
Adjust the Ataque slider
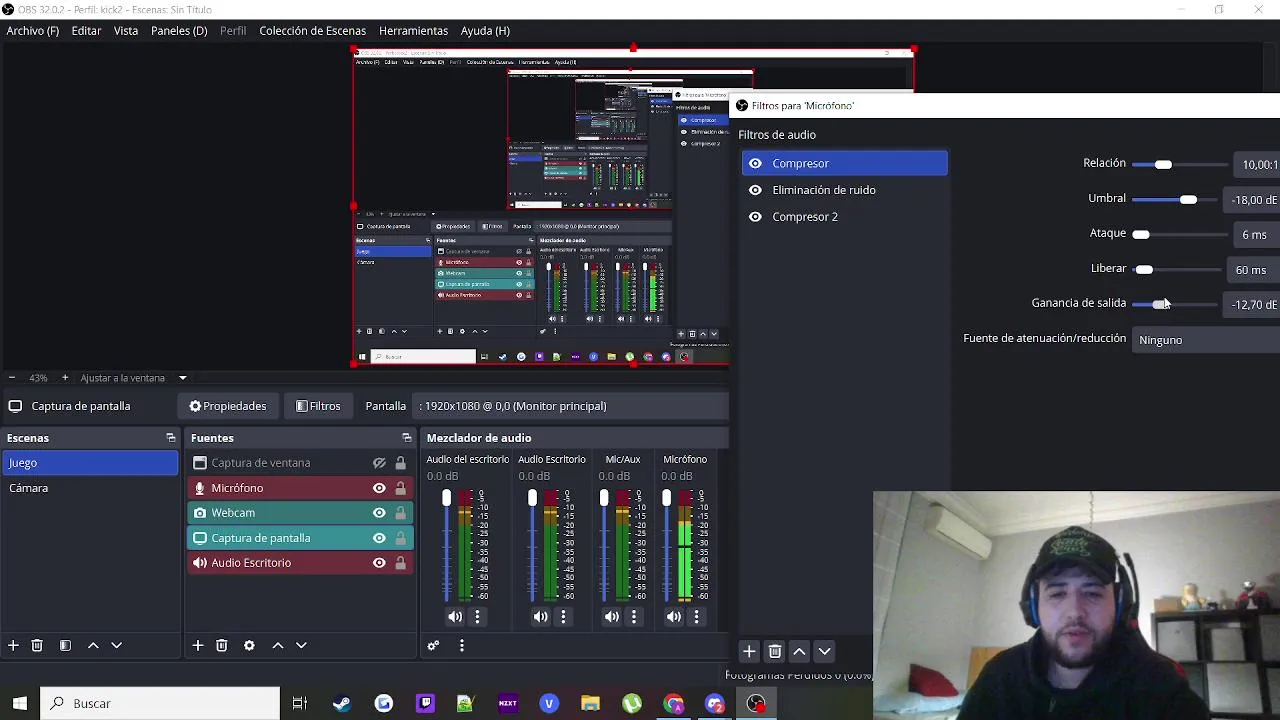tap(1141, 234)
